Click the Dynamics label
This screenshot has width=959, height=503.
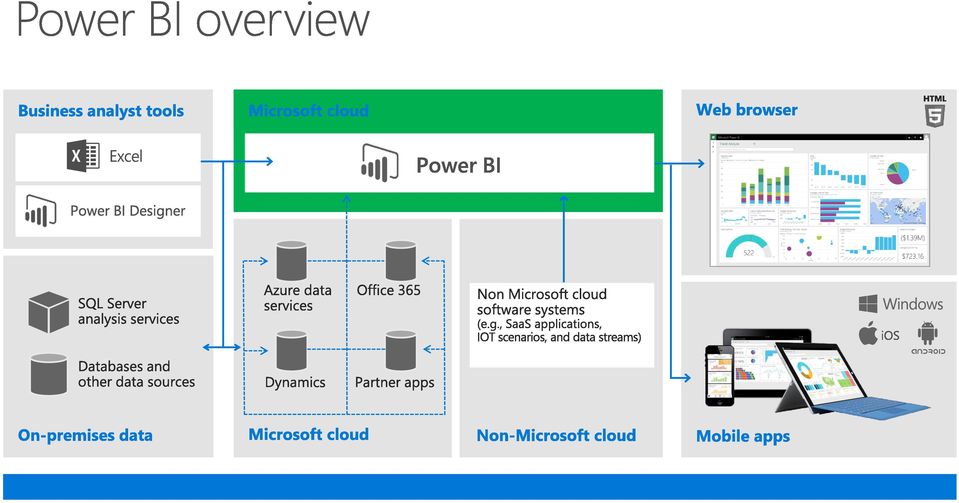pos(295,382)
